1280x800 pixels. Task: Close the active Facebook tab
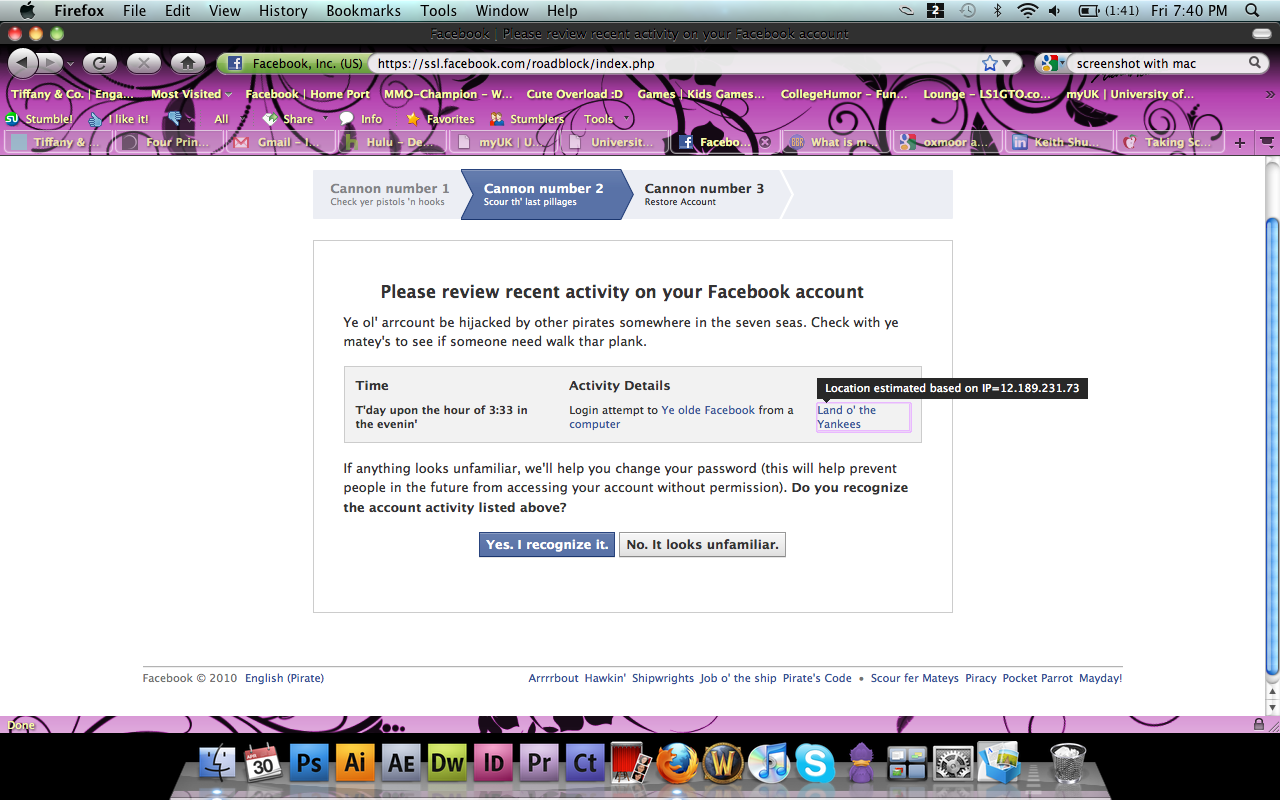pos(765,142)
